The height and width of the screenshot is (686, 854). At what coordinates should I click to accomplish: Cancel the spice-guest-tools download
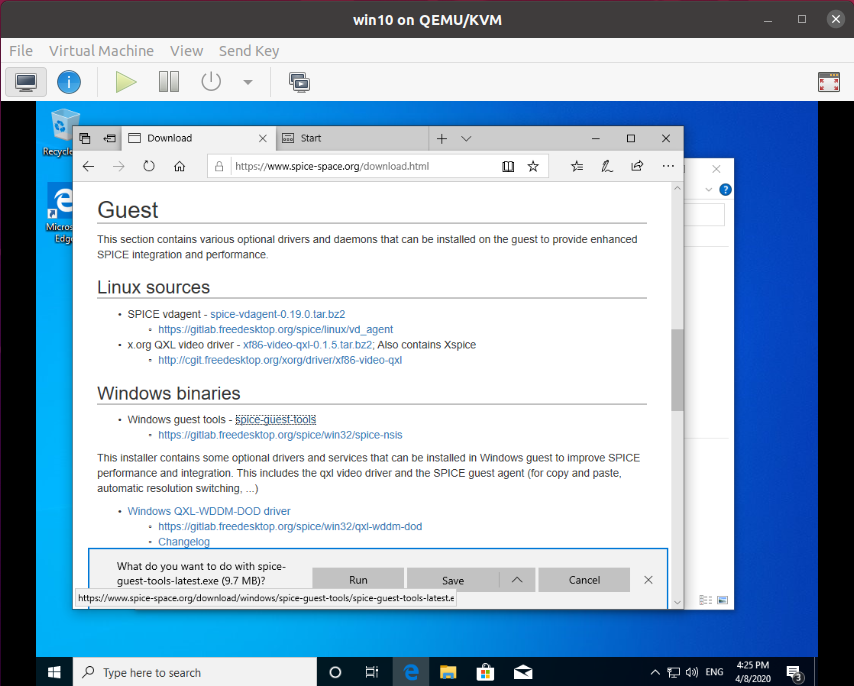tap(584, 580)
